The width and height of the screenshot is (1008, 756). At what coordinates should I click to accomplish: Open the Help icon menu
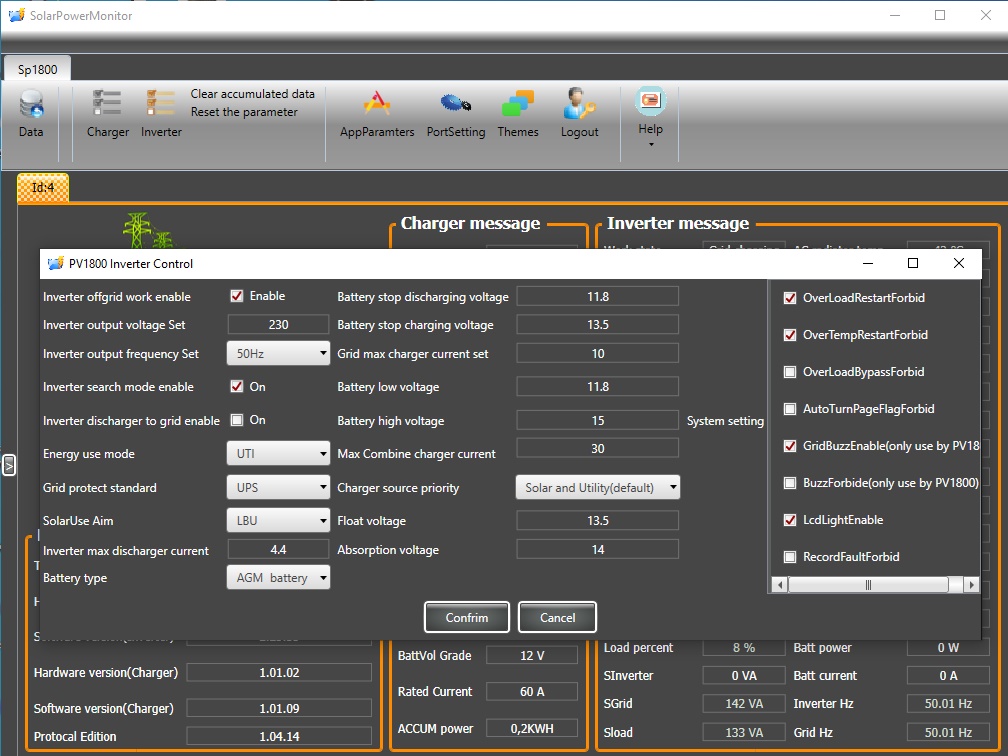tap(651, 102)
